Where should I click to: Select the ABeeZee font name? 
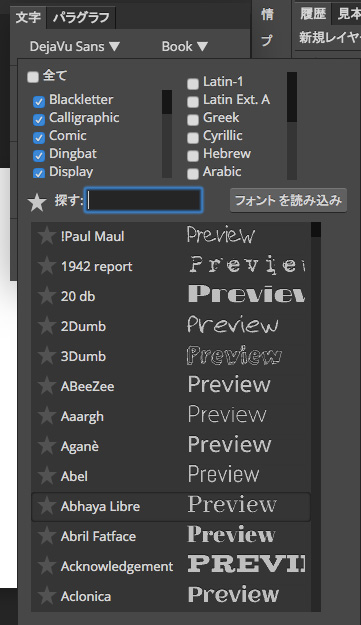[87, 386]
